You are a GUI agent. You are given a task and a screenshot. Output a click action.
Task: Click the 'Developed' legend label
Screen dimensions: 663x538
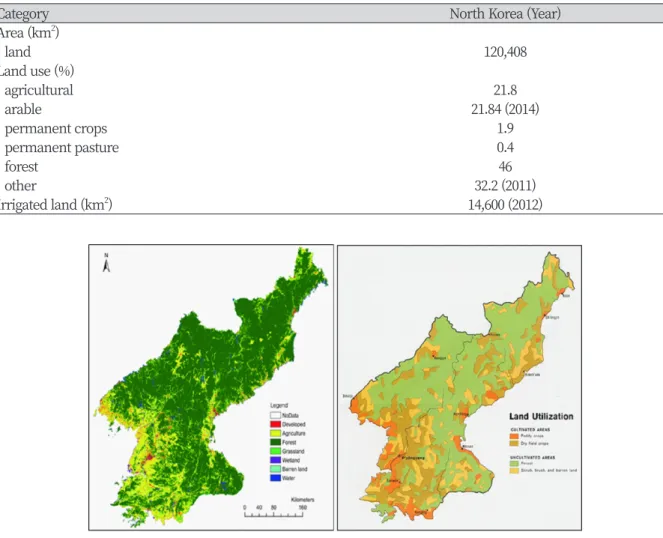[x=294, y=424]
